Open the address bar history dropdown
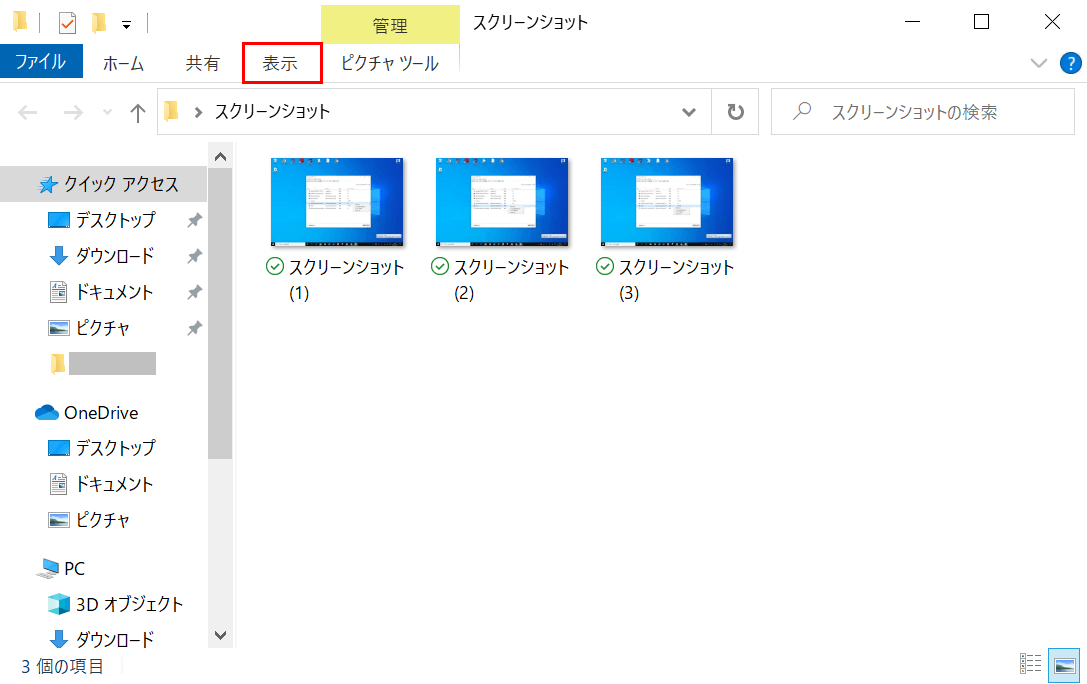 point(688,112)
